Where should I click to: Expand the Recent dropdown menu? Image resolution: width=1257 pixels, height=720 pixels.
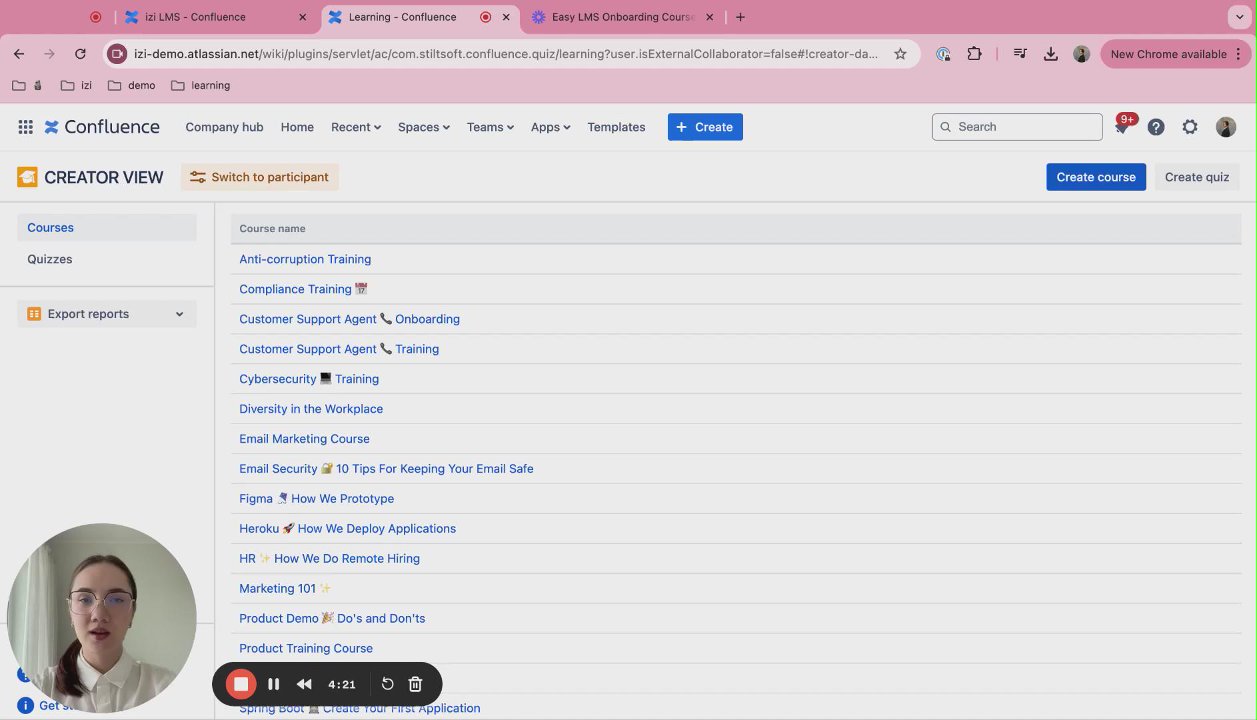(356, 127)
